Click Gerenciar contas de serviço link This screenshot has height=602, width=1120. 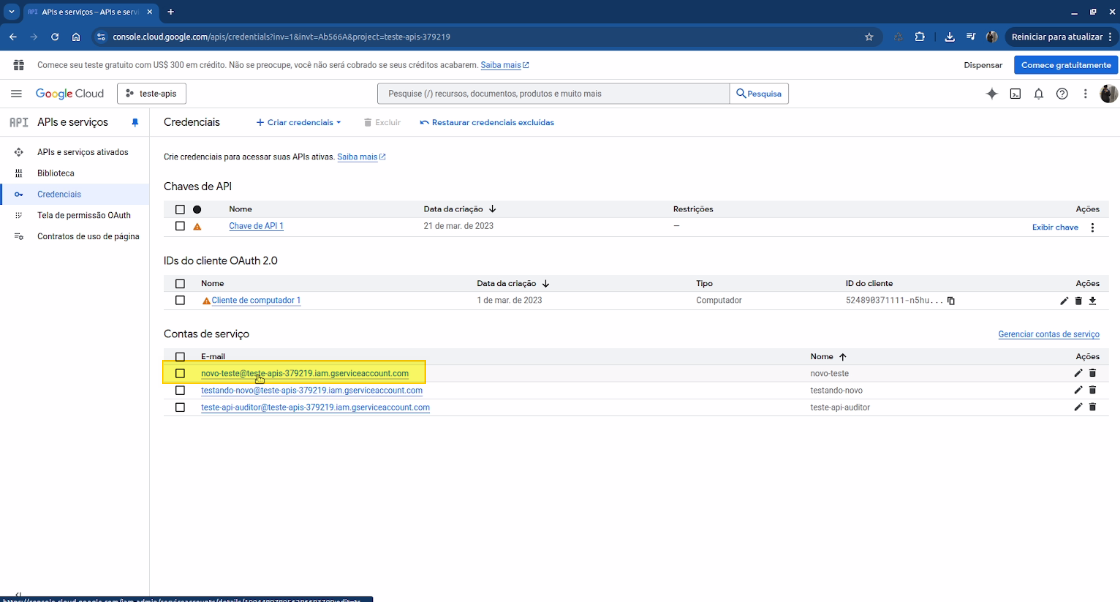click(1049, 334)
